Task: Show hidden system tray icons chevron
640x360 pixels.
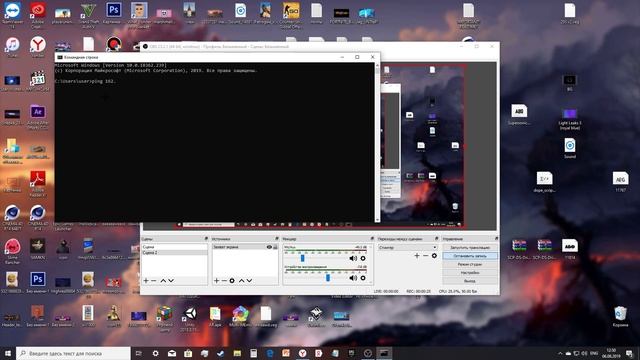Action: (560, 353)
